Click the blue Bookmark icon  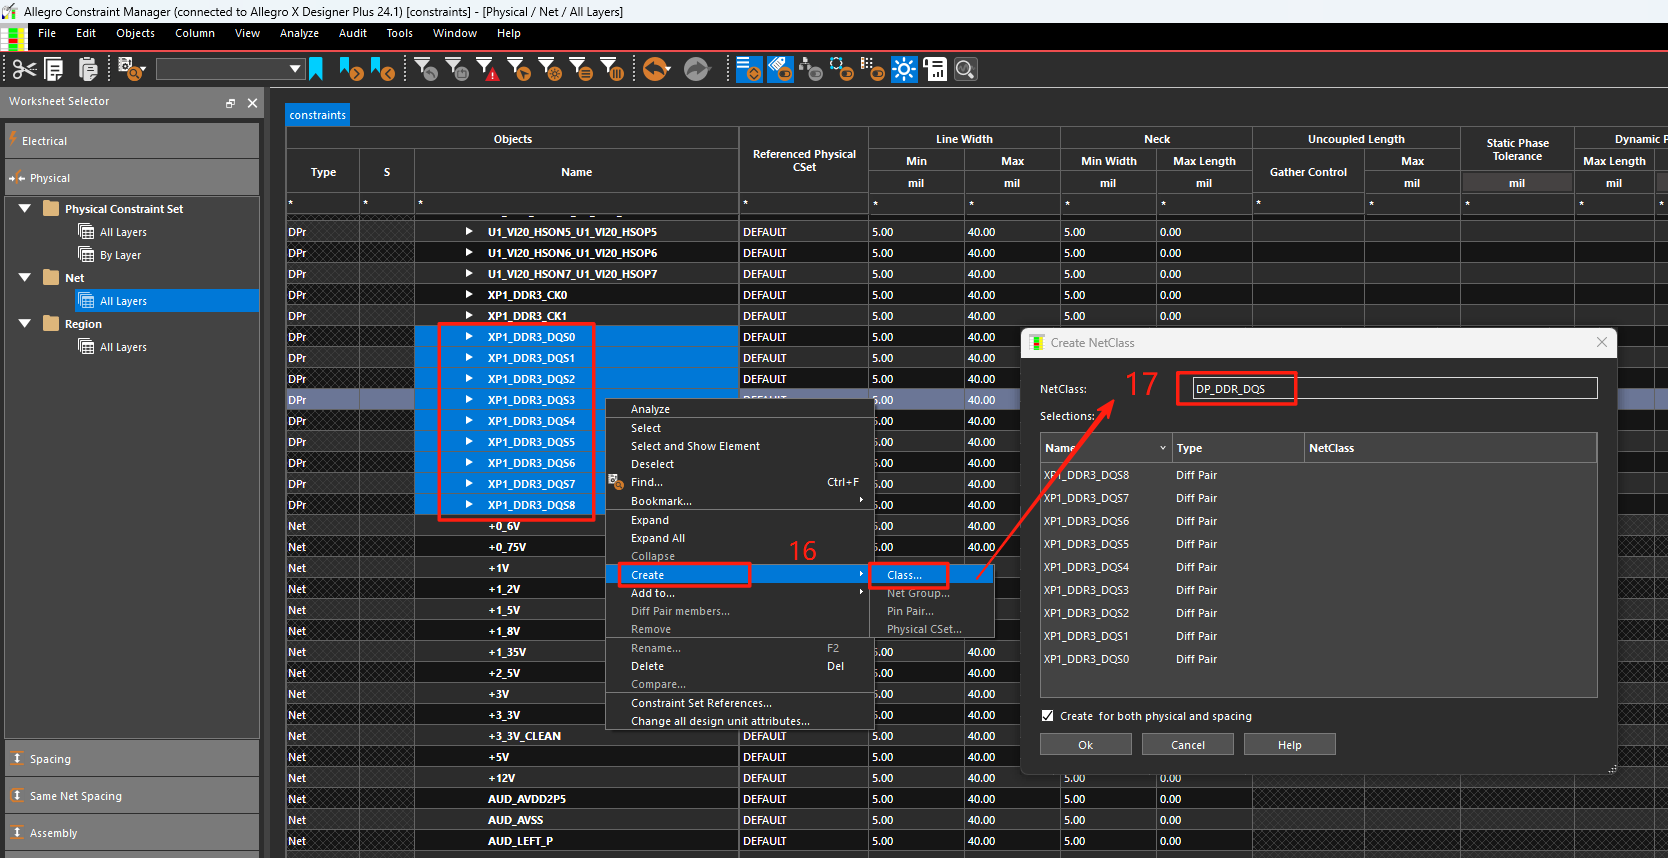point(316,69)
